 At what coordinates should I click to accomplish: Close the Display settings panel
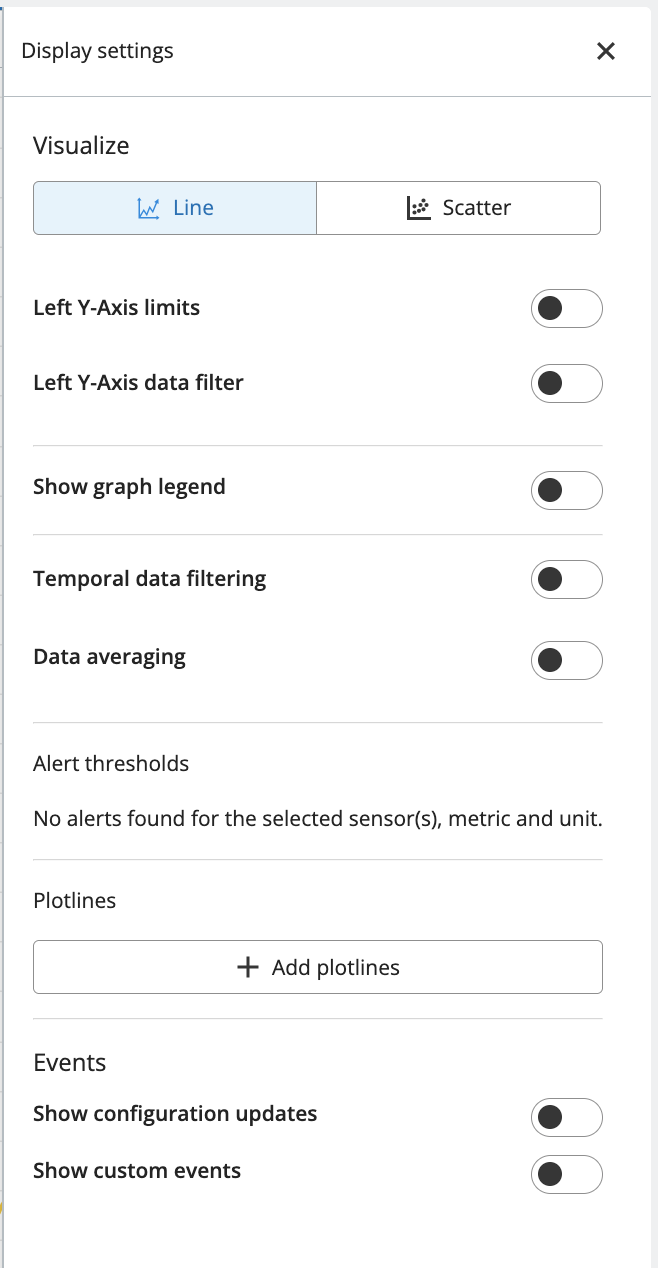point(605,51)
